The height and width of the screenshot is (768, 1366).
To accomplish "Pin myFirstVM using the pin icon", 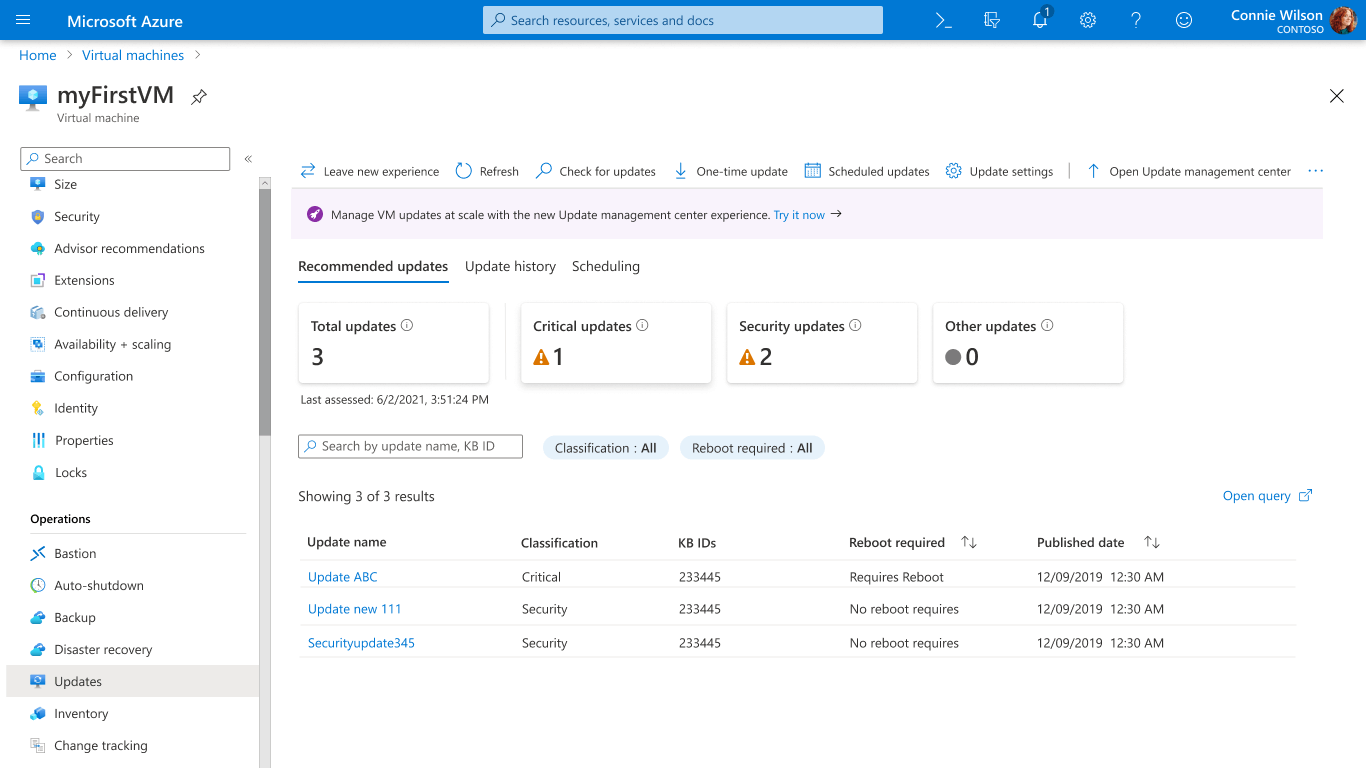I will pos(199,97).
